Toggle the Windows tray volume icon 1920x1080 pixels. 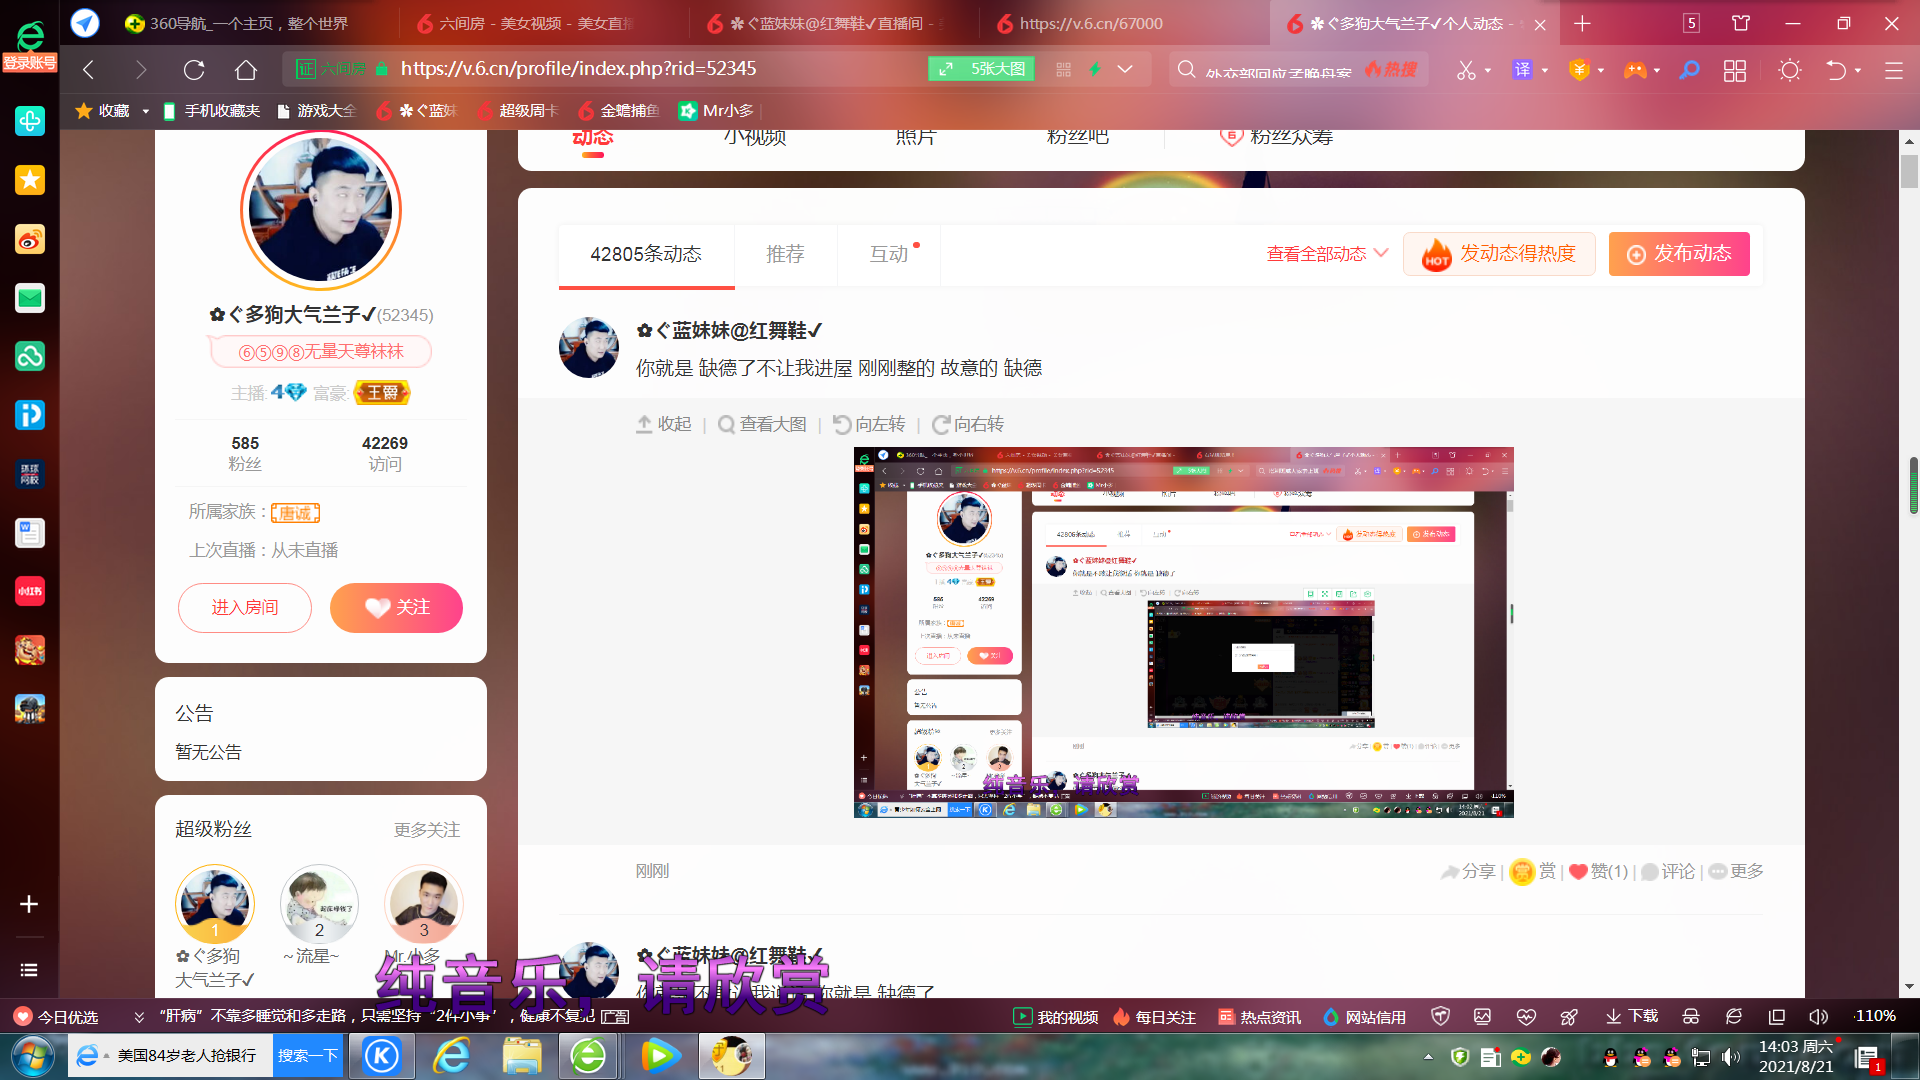coord(1731,1057)
